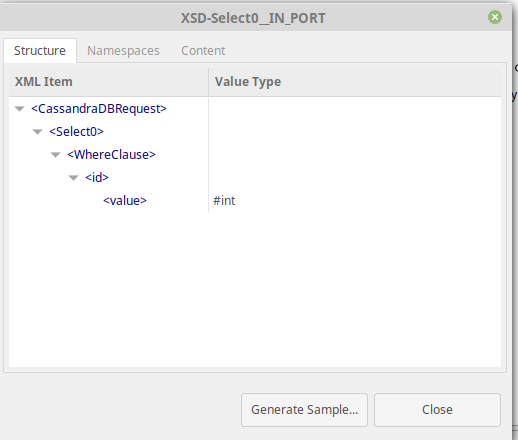Viewport: 518px width, 440px height.
Task: Collapse the WhereClause node arrow
Action: [x=56, y=155]
